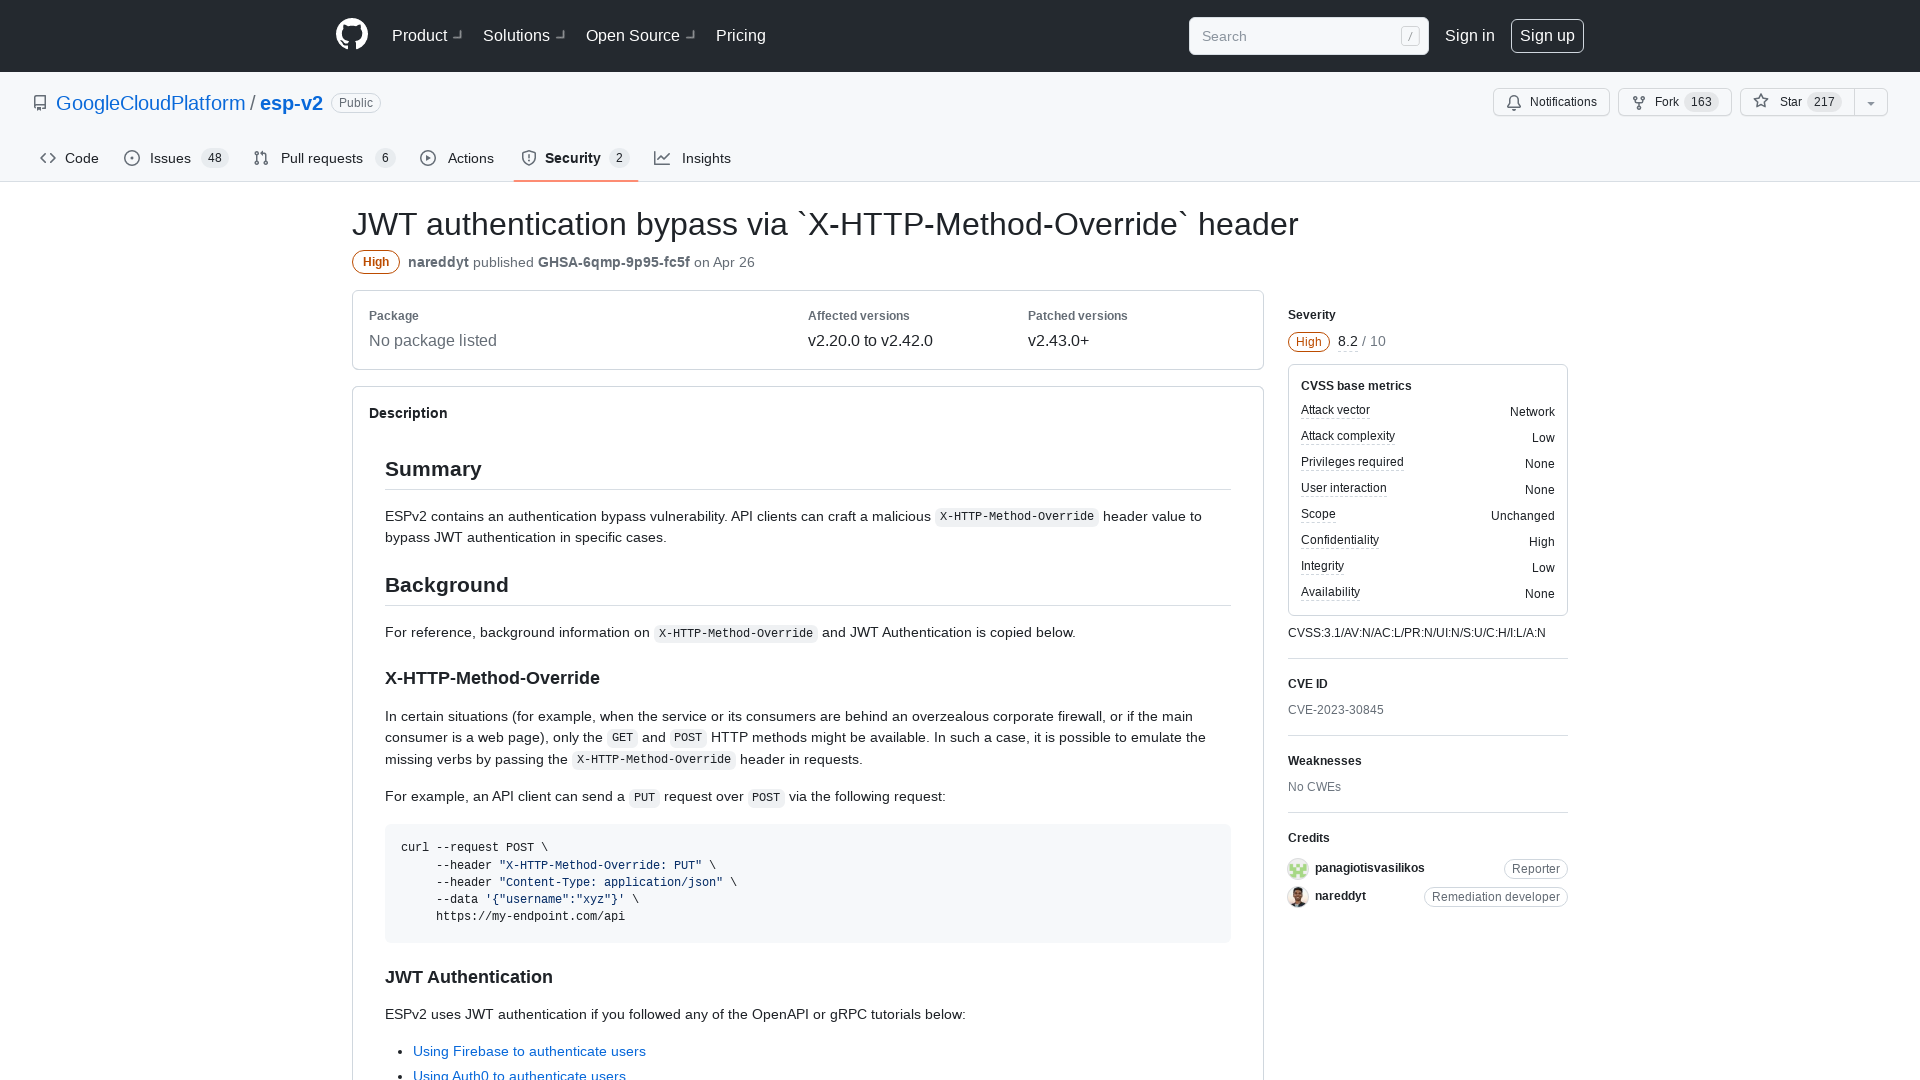
Task: Click the CVE-2023-30845 identifier
Action: point(1336,710)
